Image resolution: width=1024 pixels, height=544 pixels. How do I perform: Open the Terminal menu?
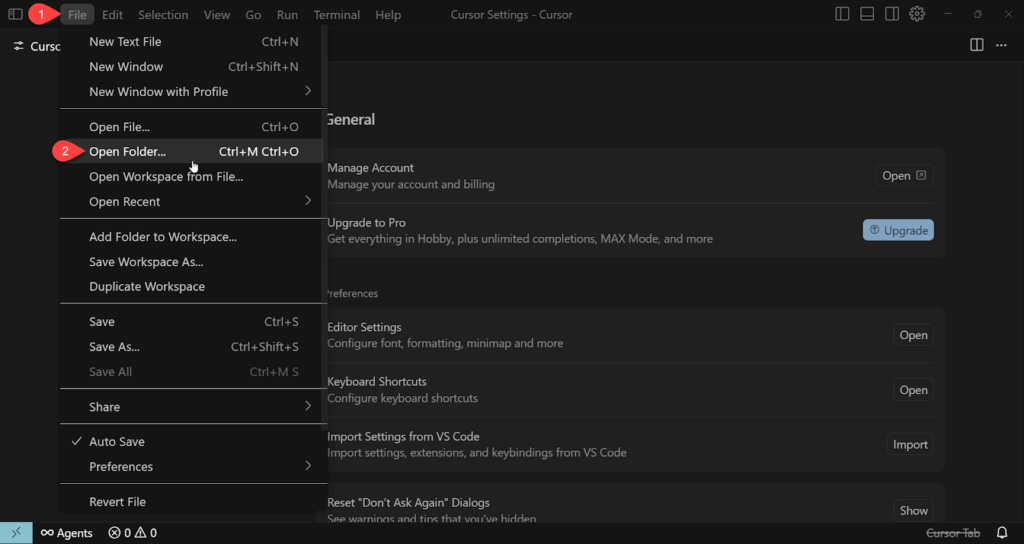(x=337, y=14)
